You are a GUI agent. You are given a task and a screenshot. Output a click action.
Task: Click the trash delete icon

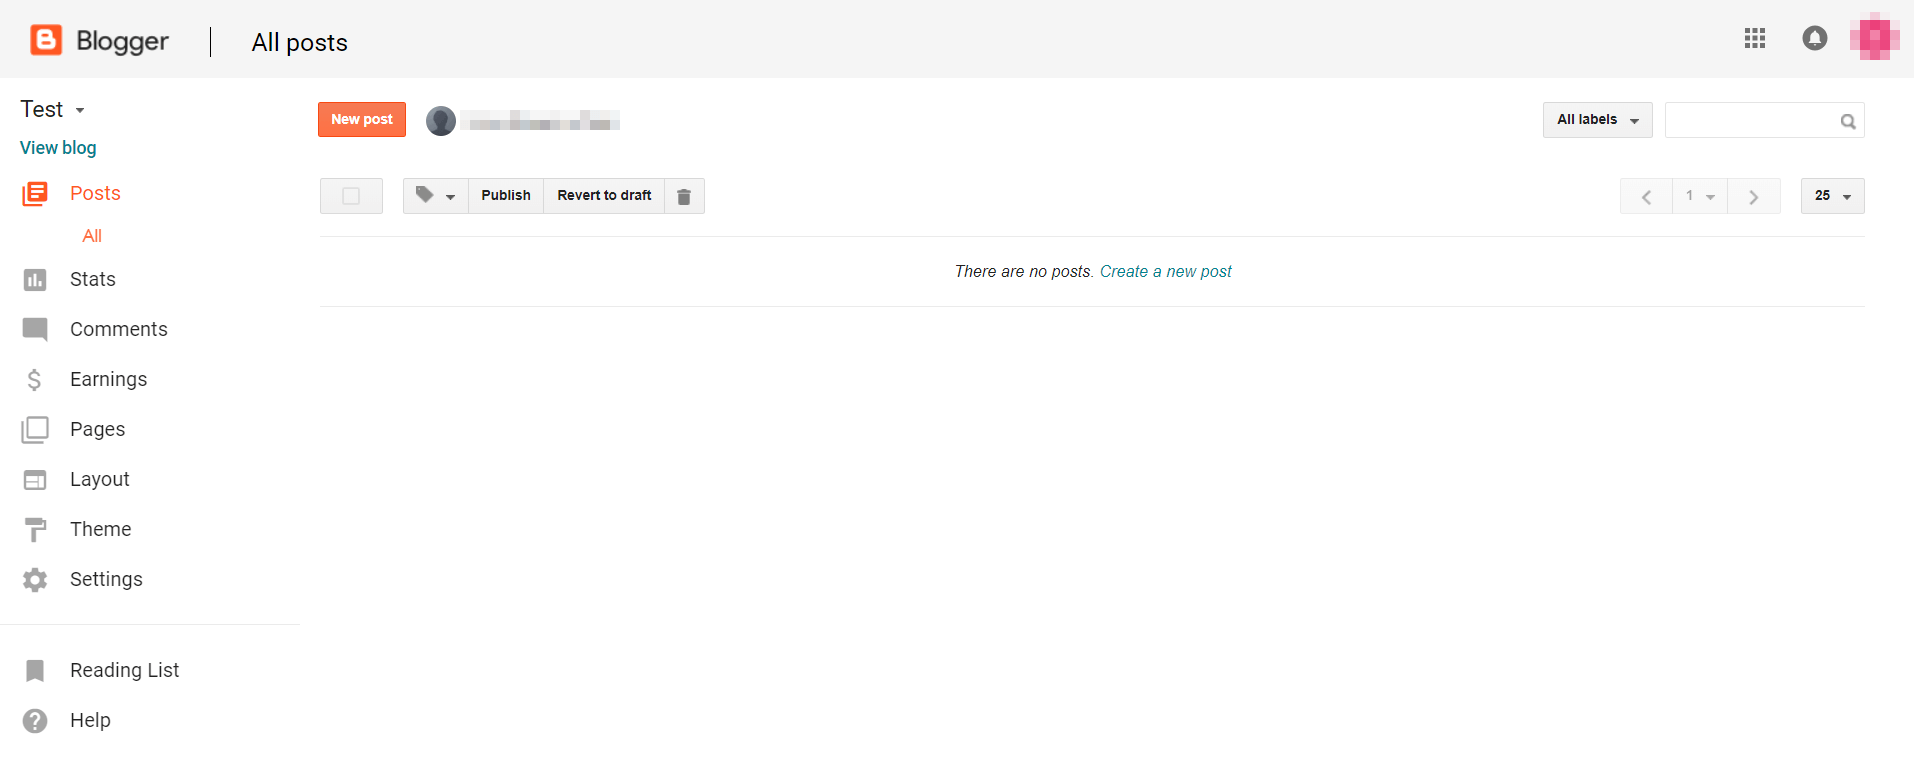(x=684, y=196)
